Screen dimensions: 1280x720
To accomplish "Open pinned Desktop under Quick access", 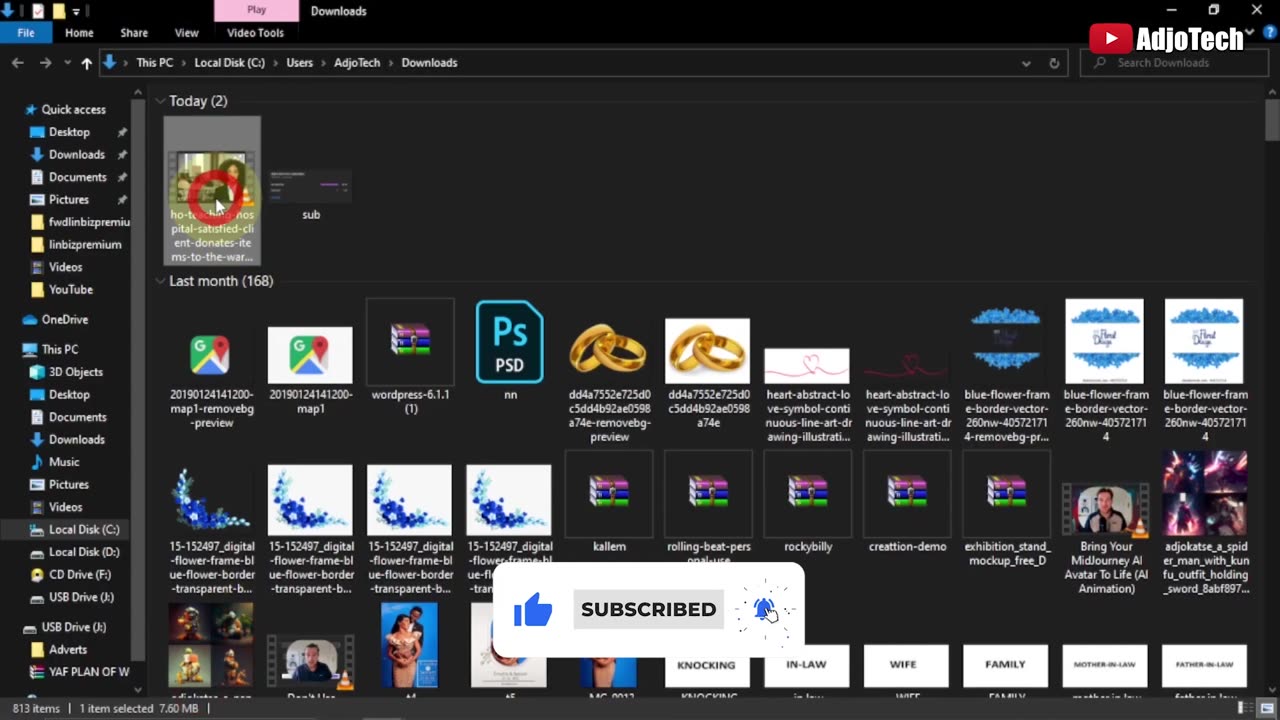I will coord(69,132).
